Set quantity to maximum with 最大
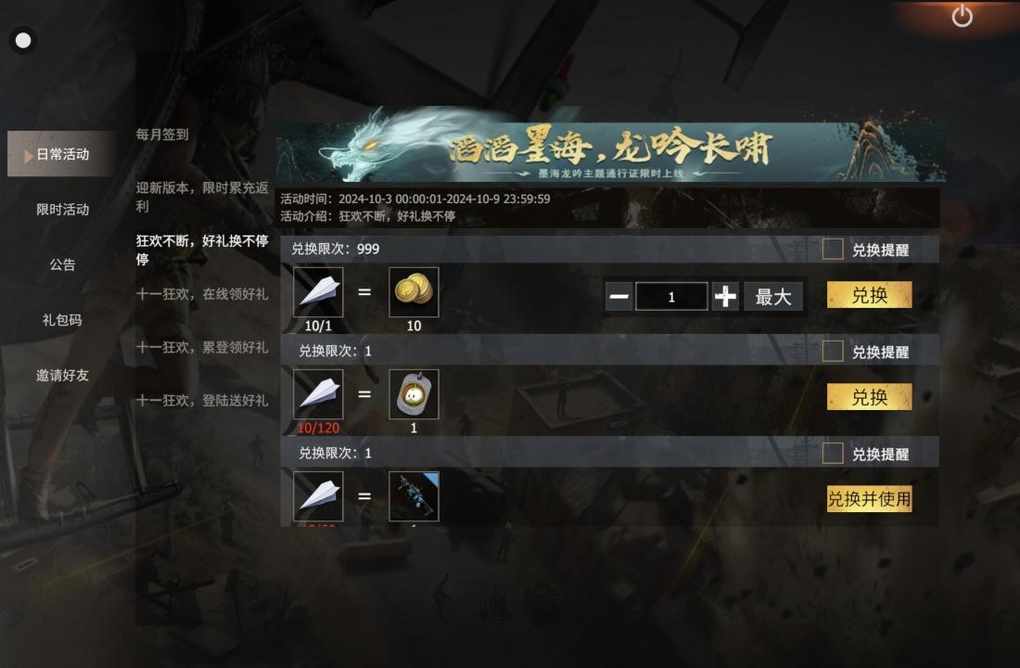This screenshot has width=1020, height=668. [773, 297]
